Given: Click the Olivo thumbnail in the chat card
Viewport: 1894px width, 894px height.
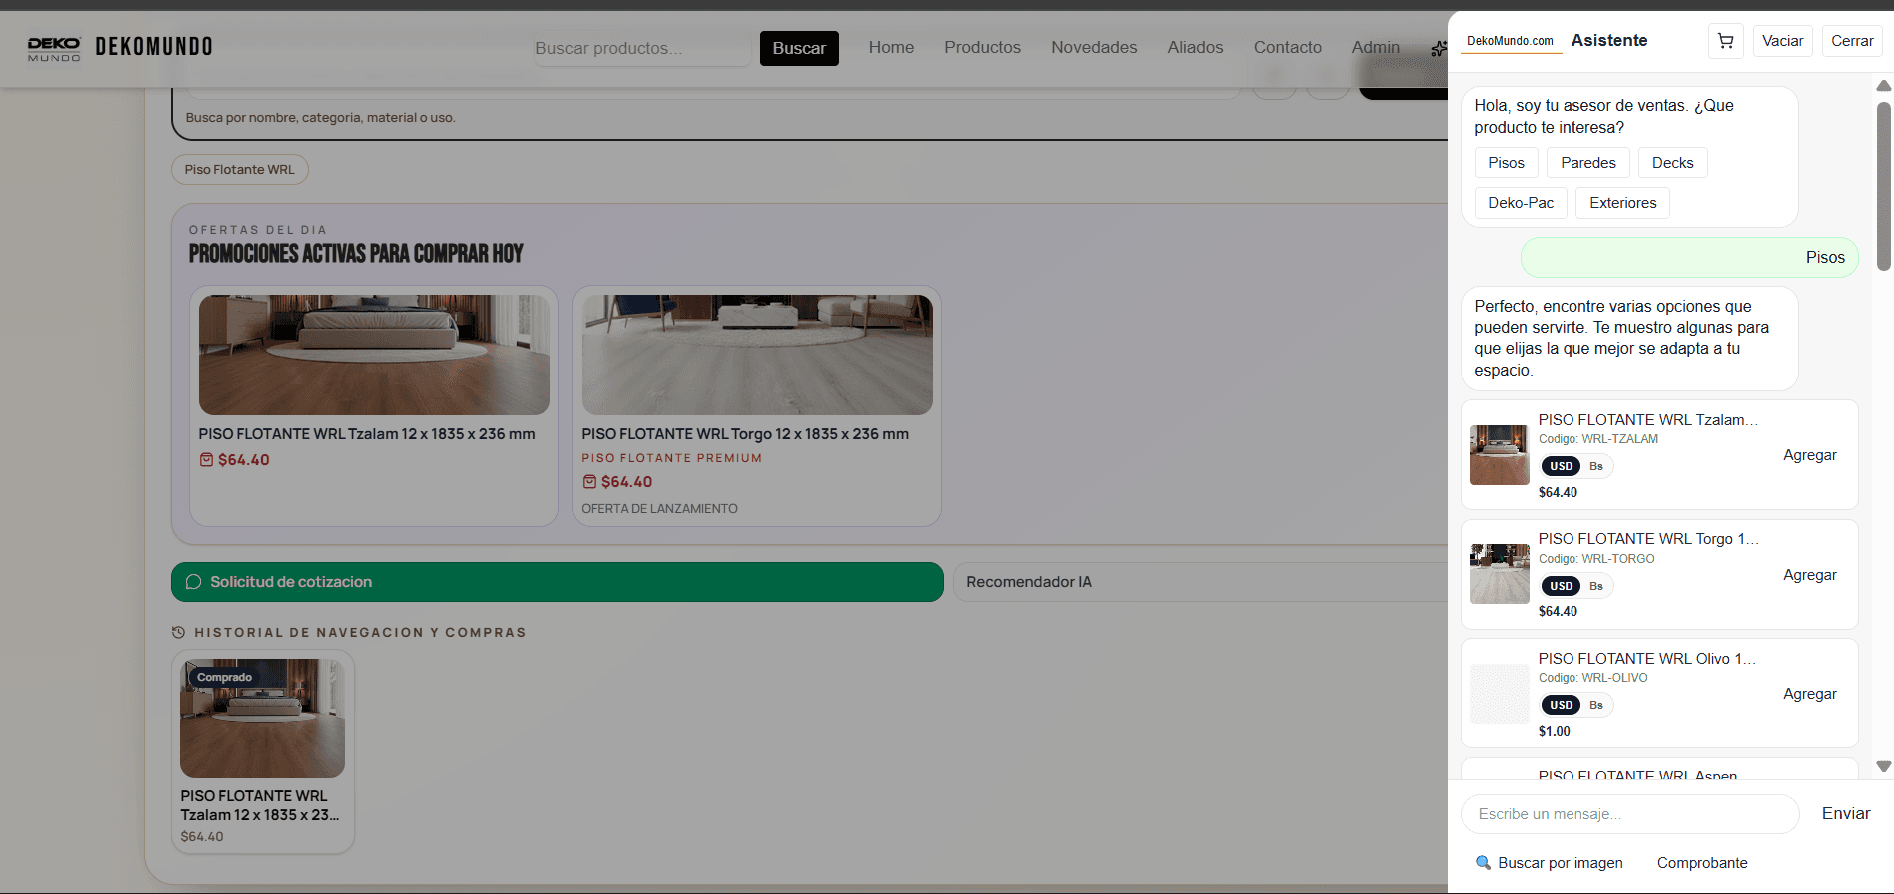Looking at the screenshot, I should coord(1499,694).
